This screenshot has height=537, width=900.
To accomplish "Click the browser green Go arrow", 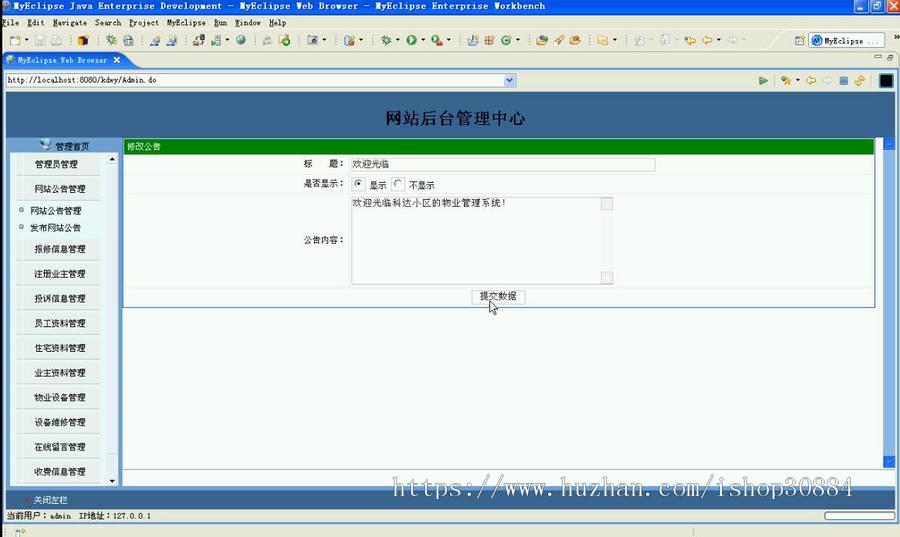I will [763, 81].
